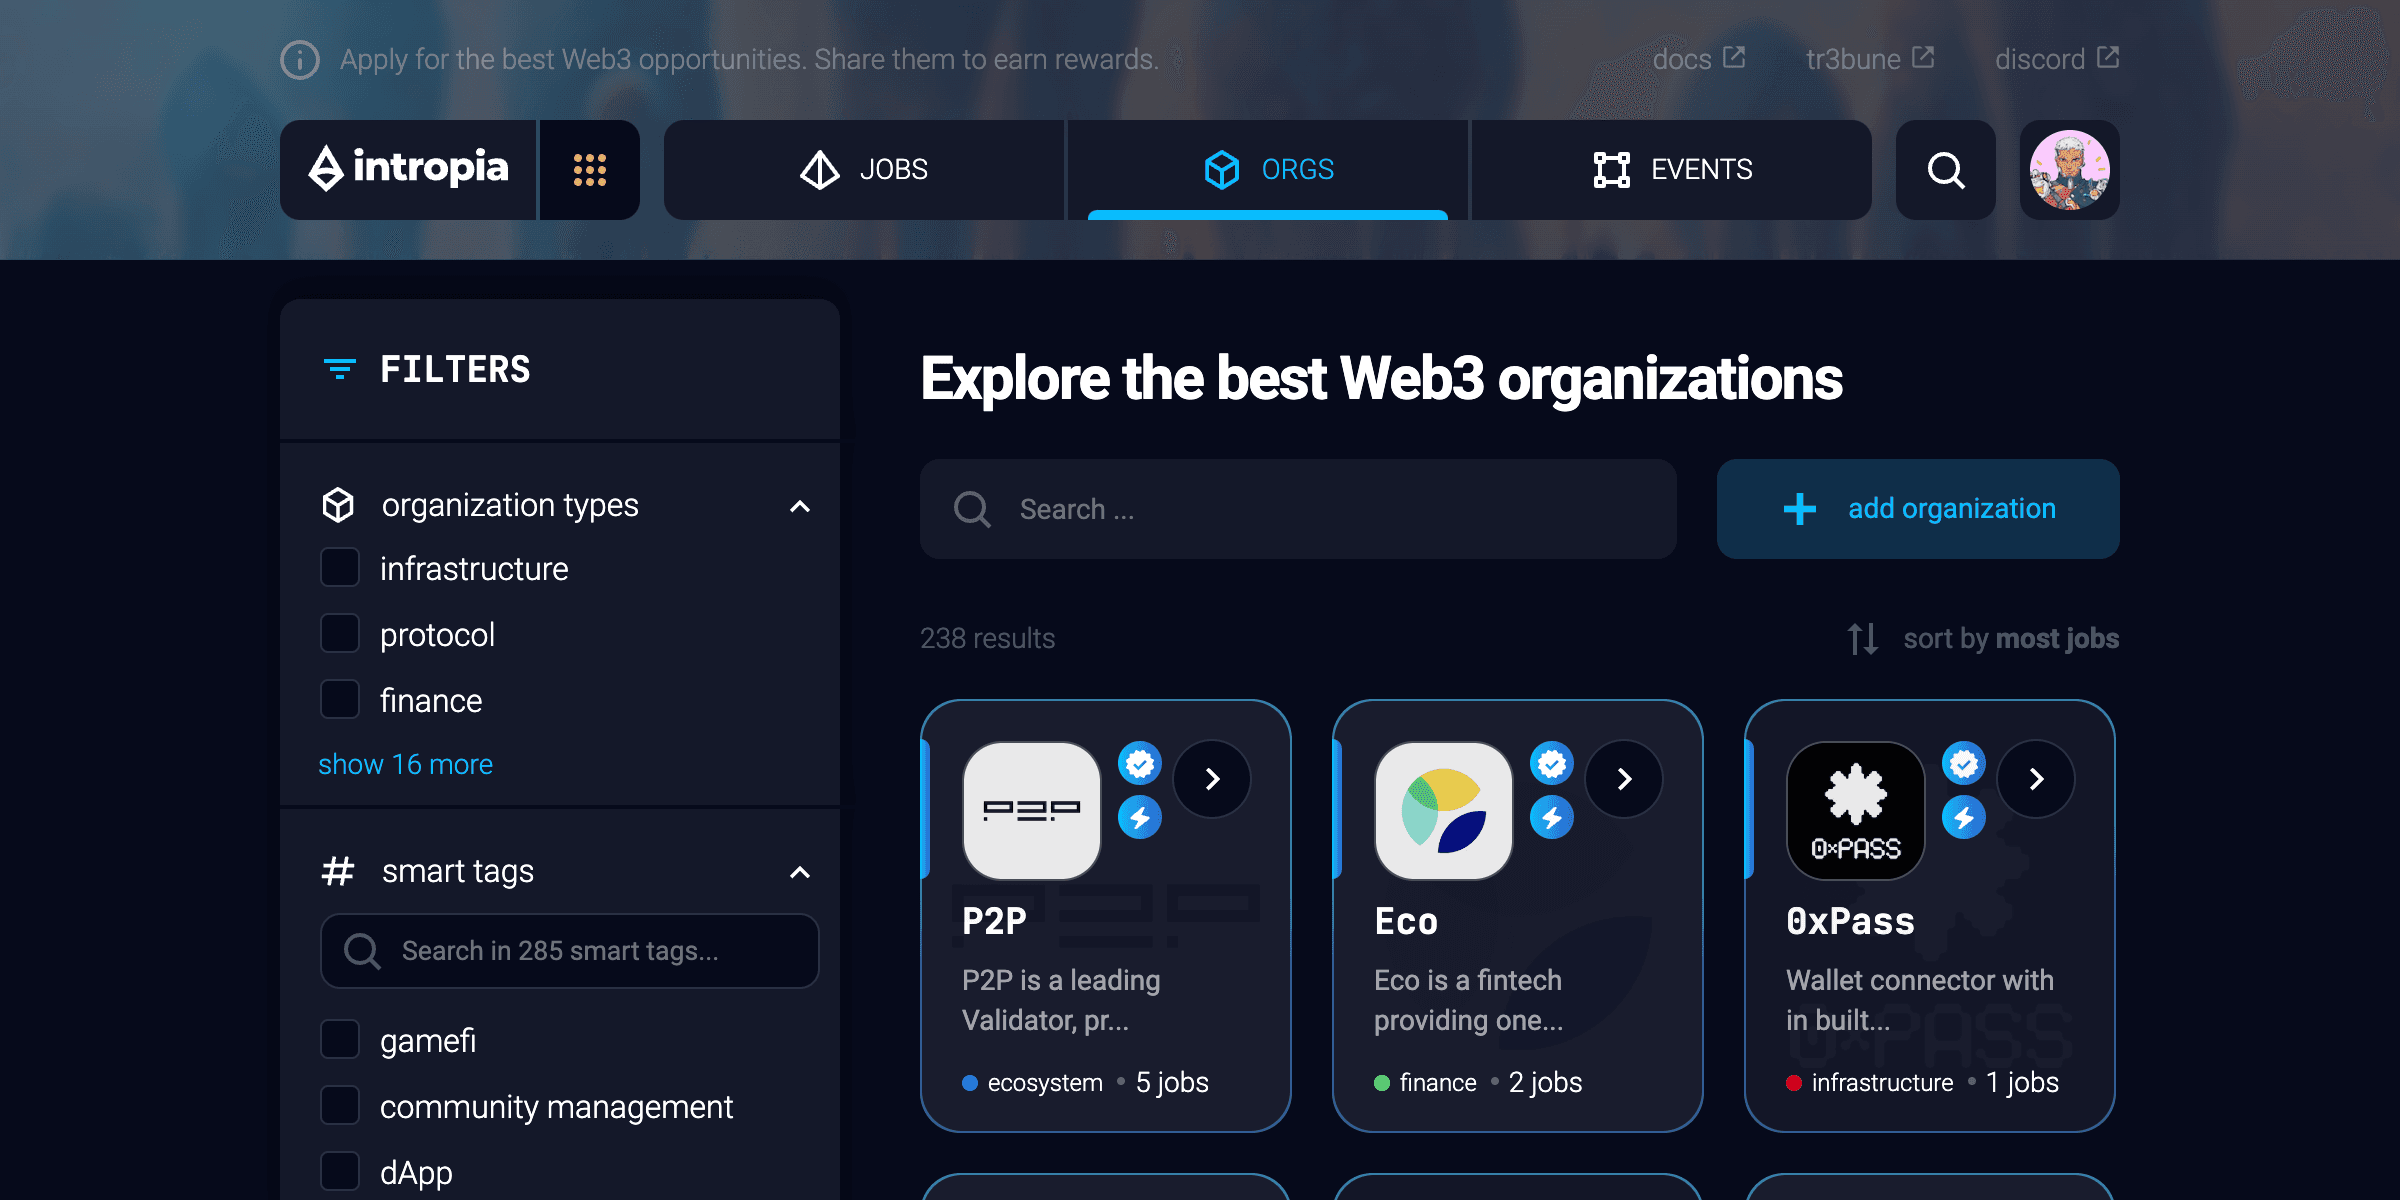The height and width of the screenshot is (1200, 2400).
Task: Open the apps grid menu icon
Action: 590,170
